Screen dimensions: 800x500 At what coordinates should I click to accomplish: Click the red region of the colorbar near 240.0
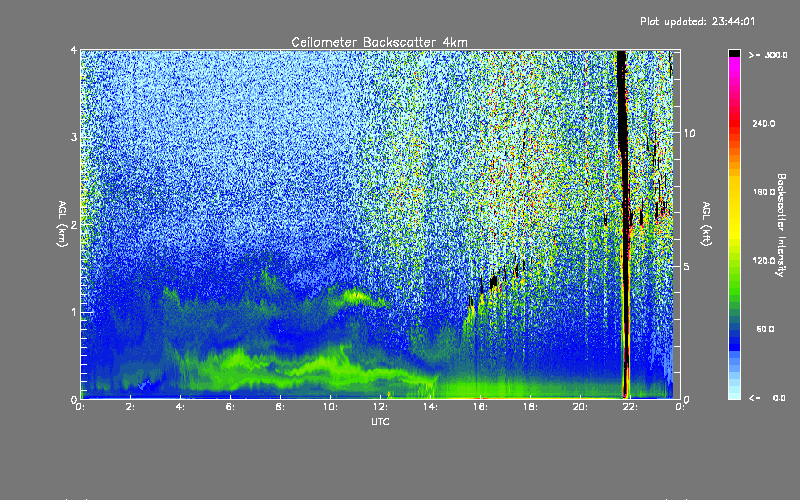[734, 122]
